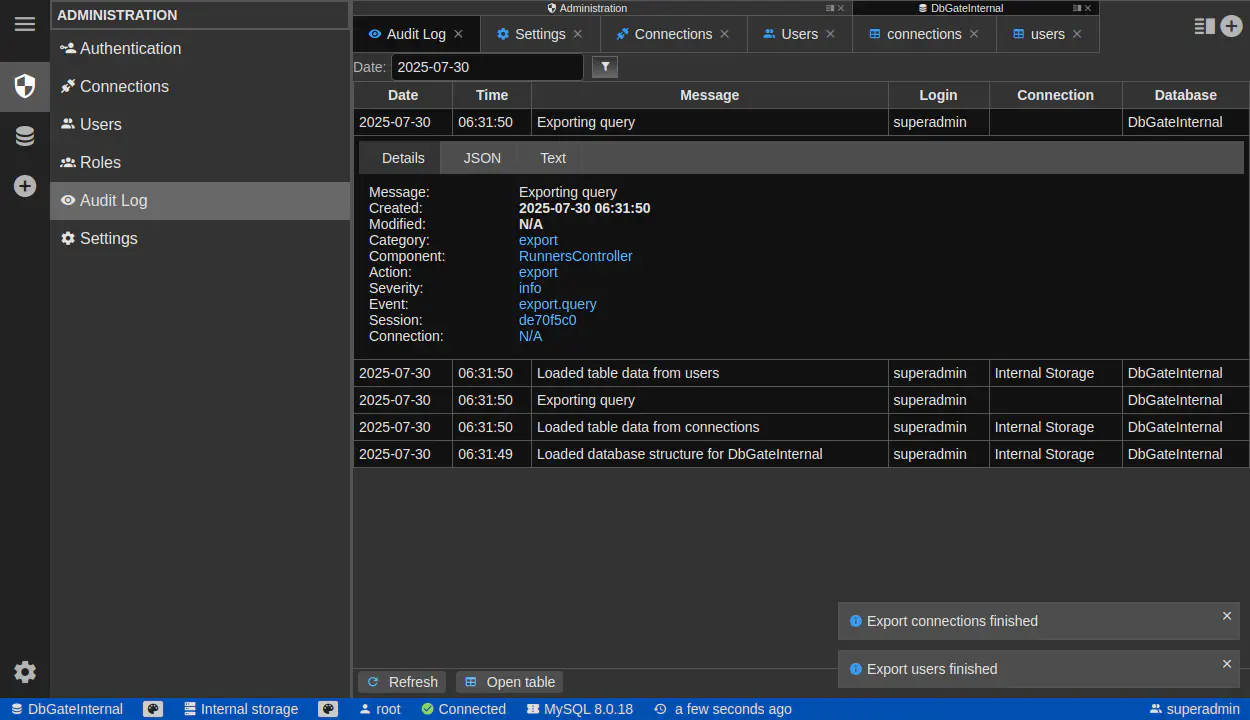Click the palette icon next to Internal storage in status bar
Viewport: 1250px width, 720px height.
coord(328,709)
